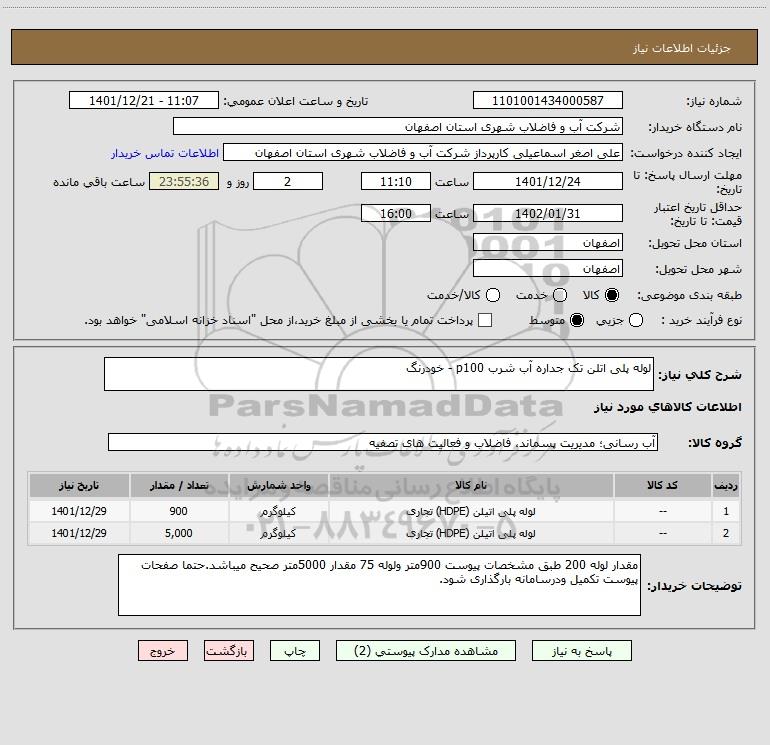Click the جزئیات اطلاعات نیاز header title
The height and width of the screenshot is (745, 770).
(x=681, y=48)
